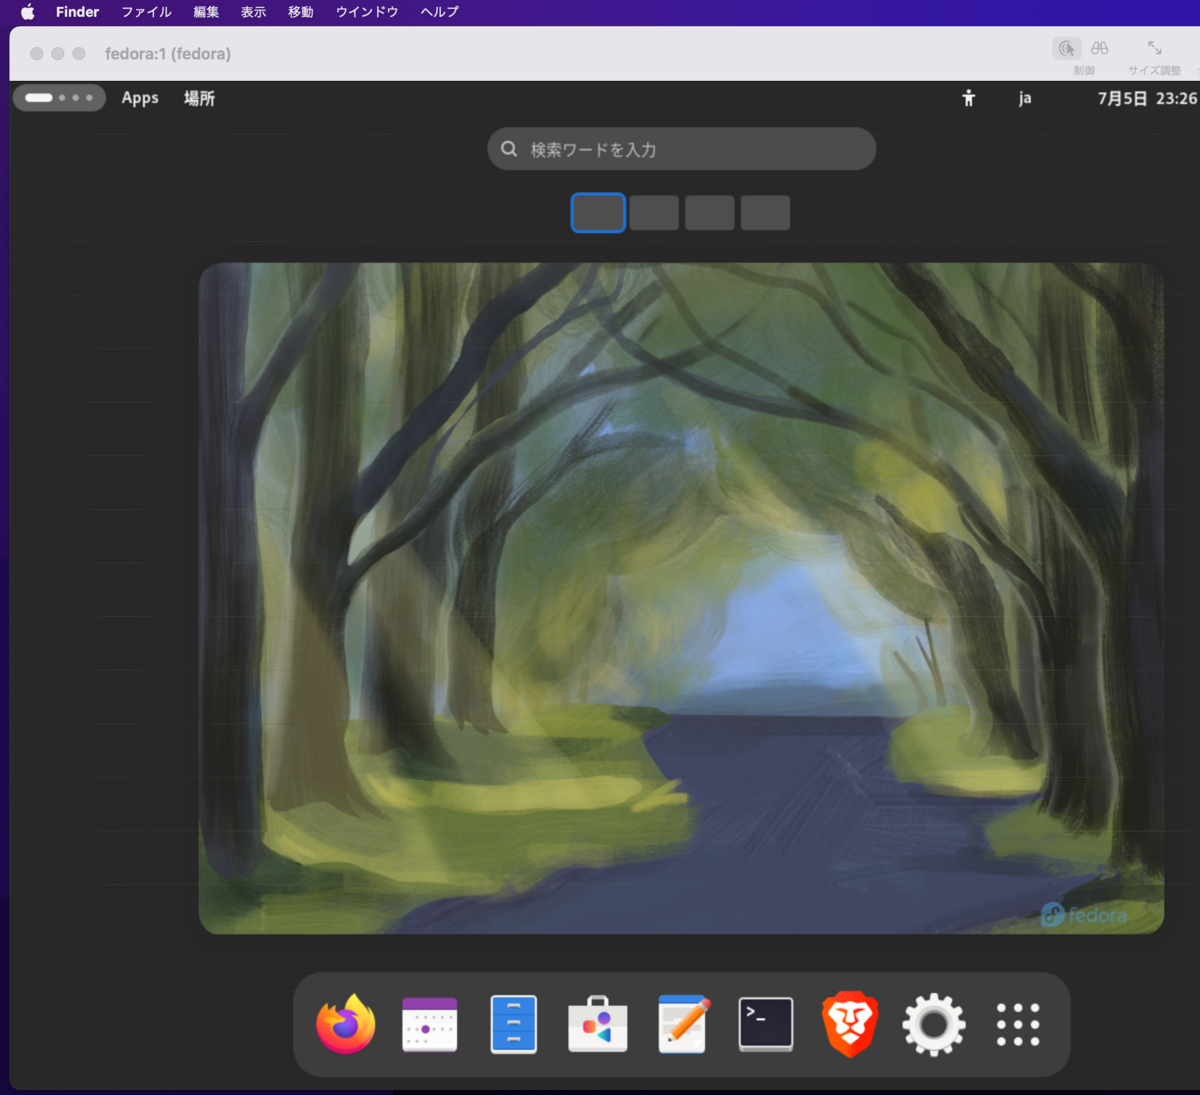Click the scaling resize icon
The height and width of the screenshot is (1095, 1200).
[1155, 48]
